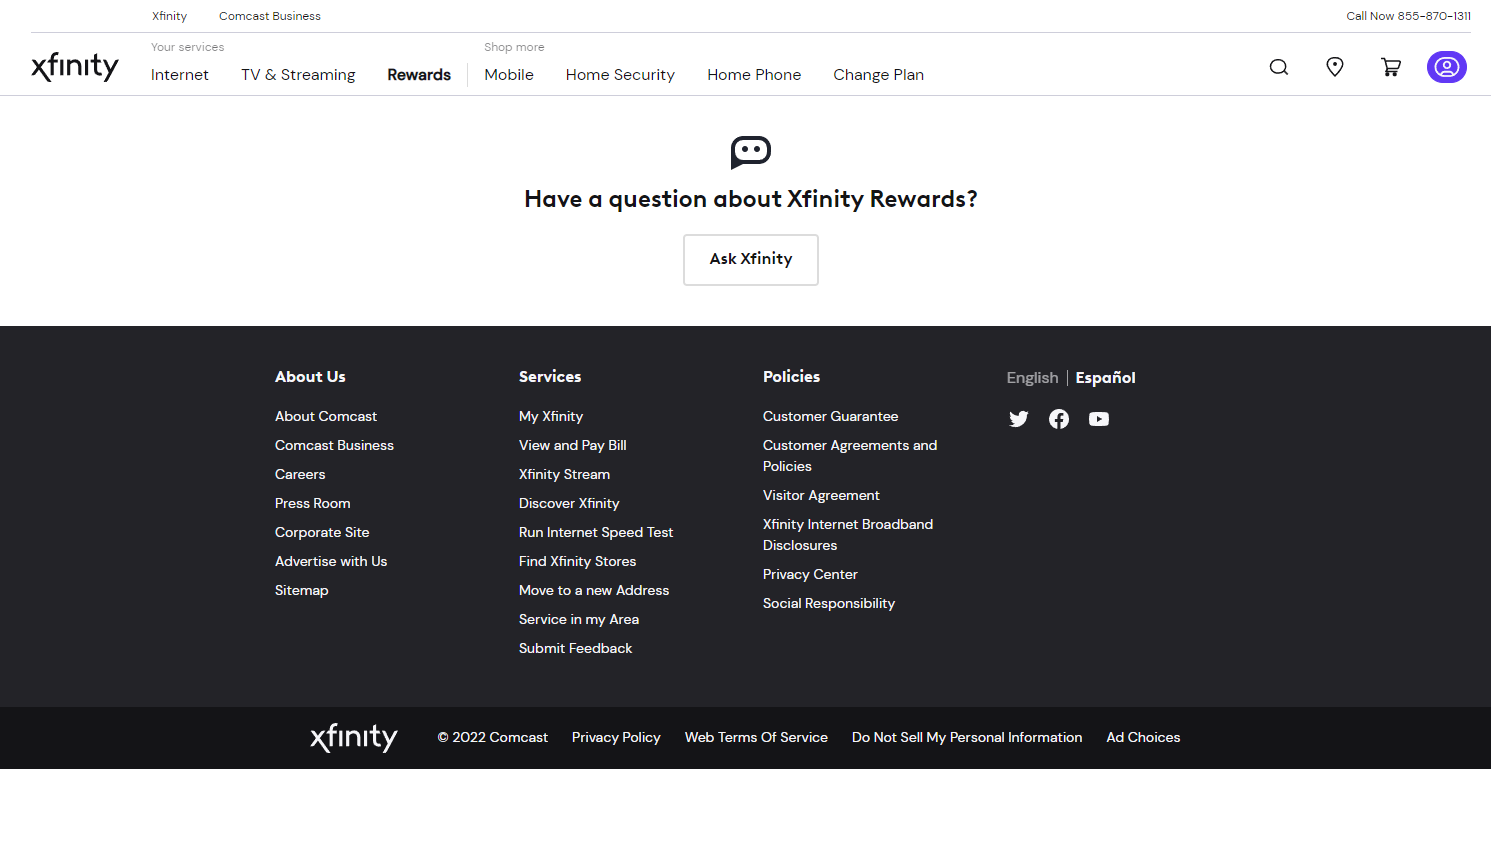Open the search magnifier icon

point(1279,67)
